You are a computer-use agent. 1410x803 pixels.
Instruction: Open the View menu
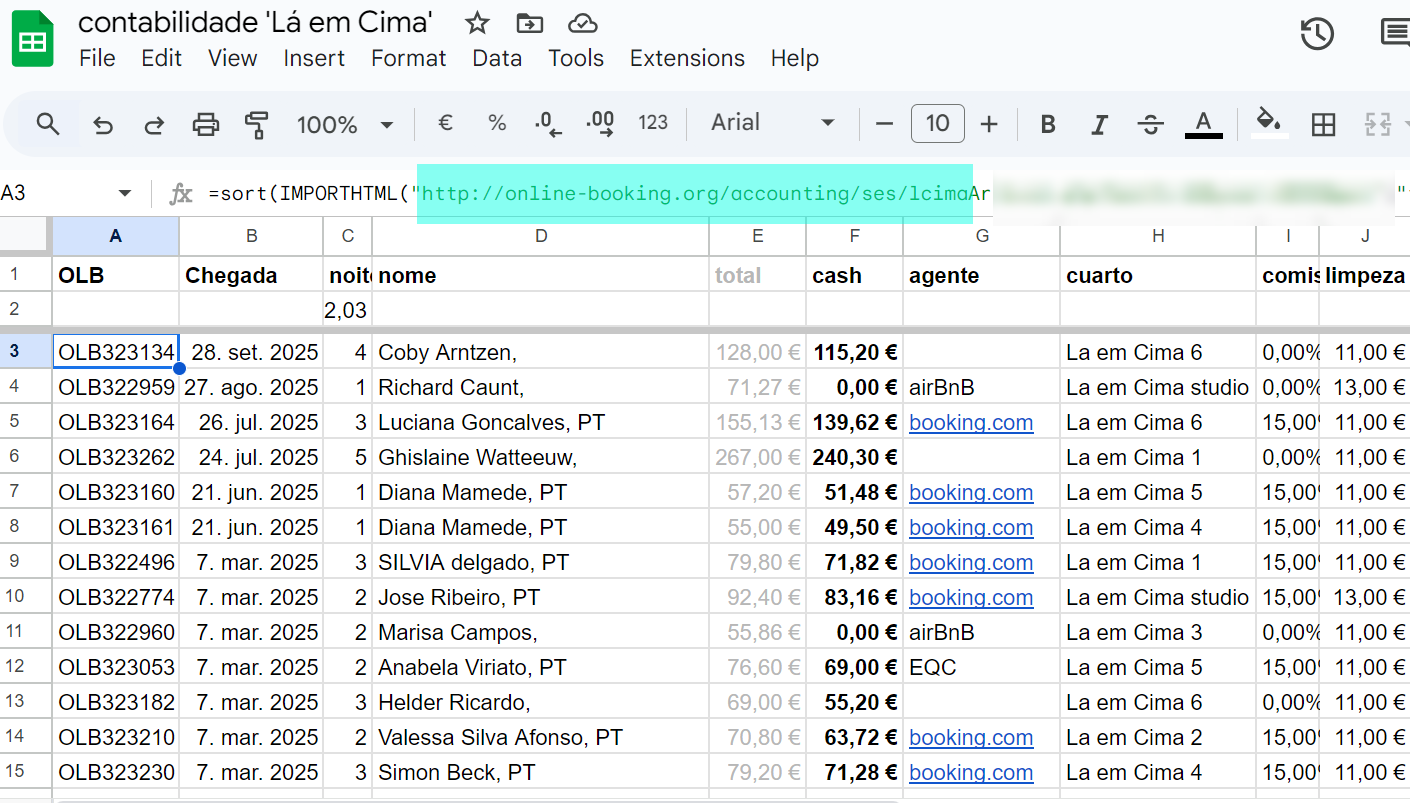point(232,58)
